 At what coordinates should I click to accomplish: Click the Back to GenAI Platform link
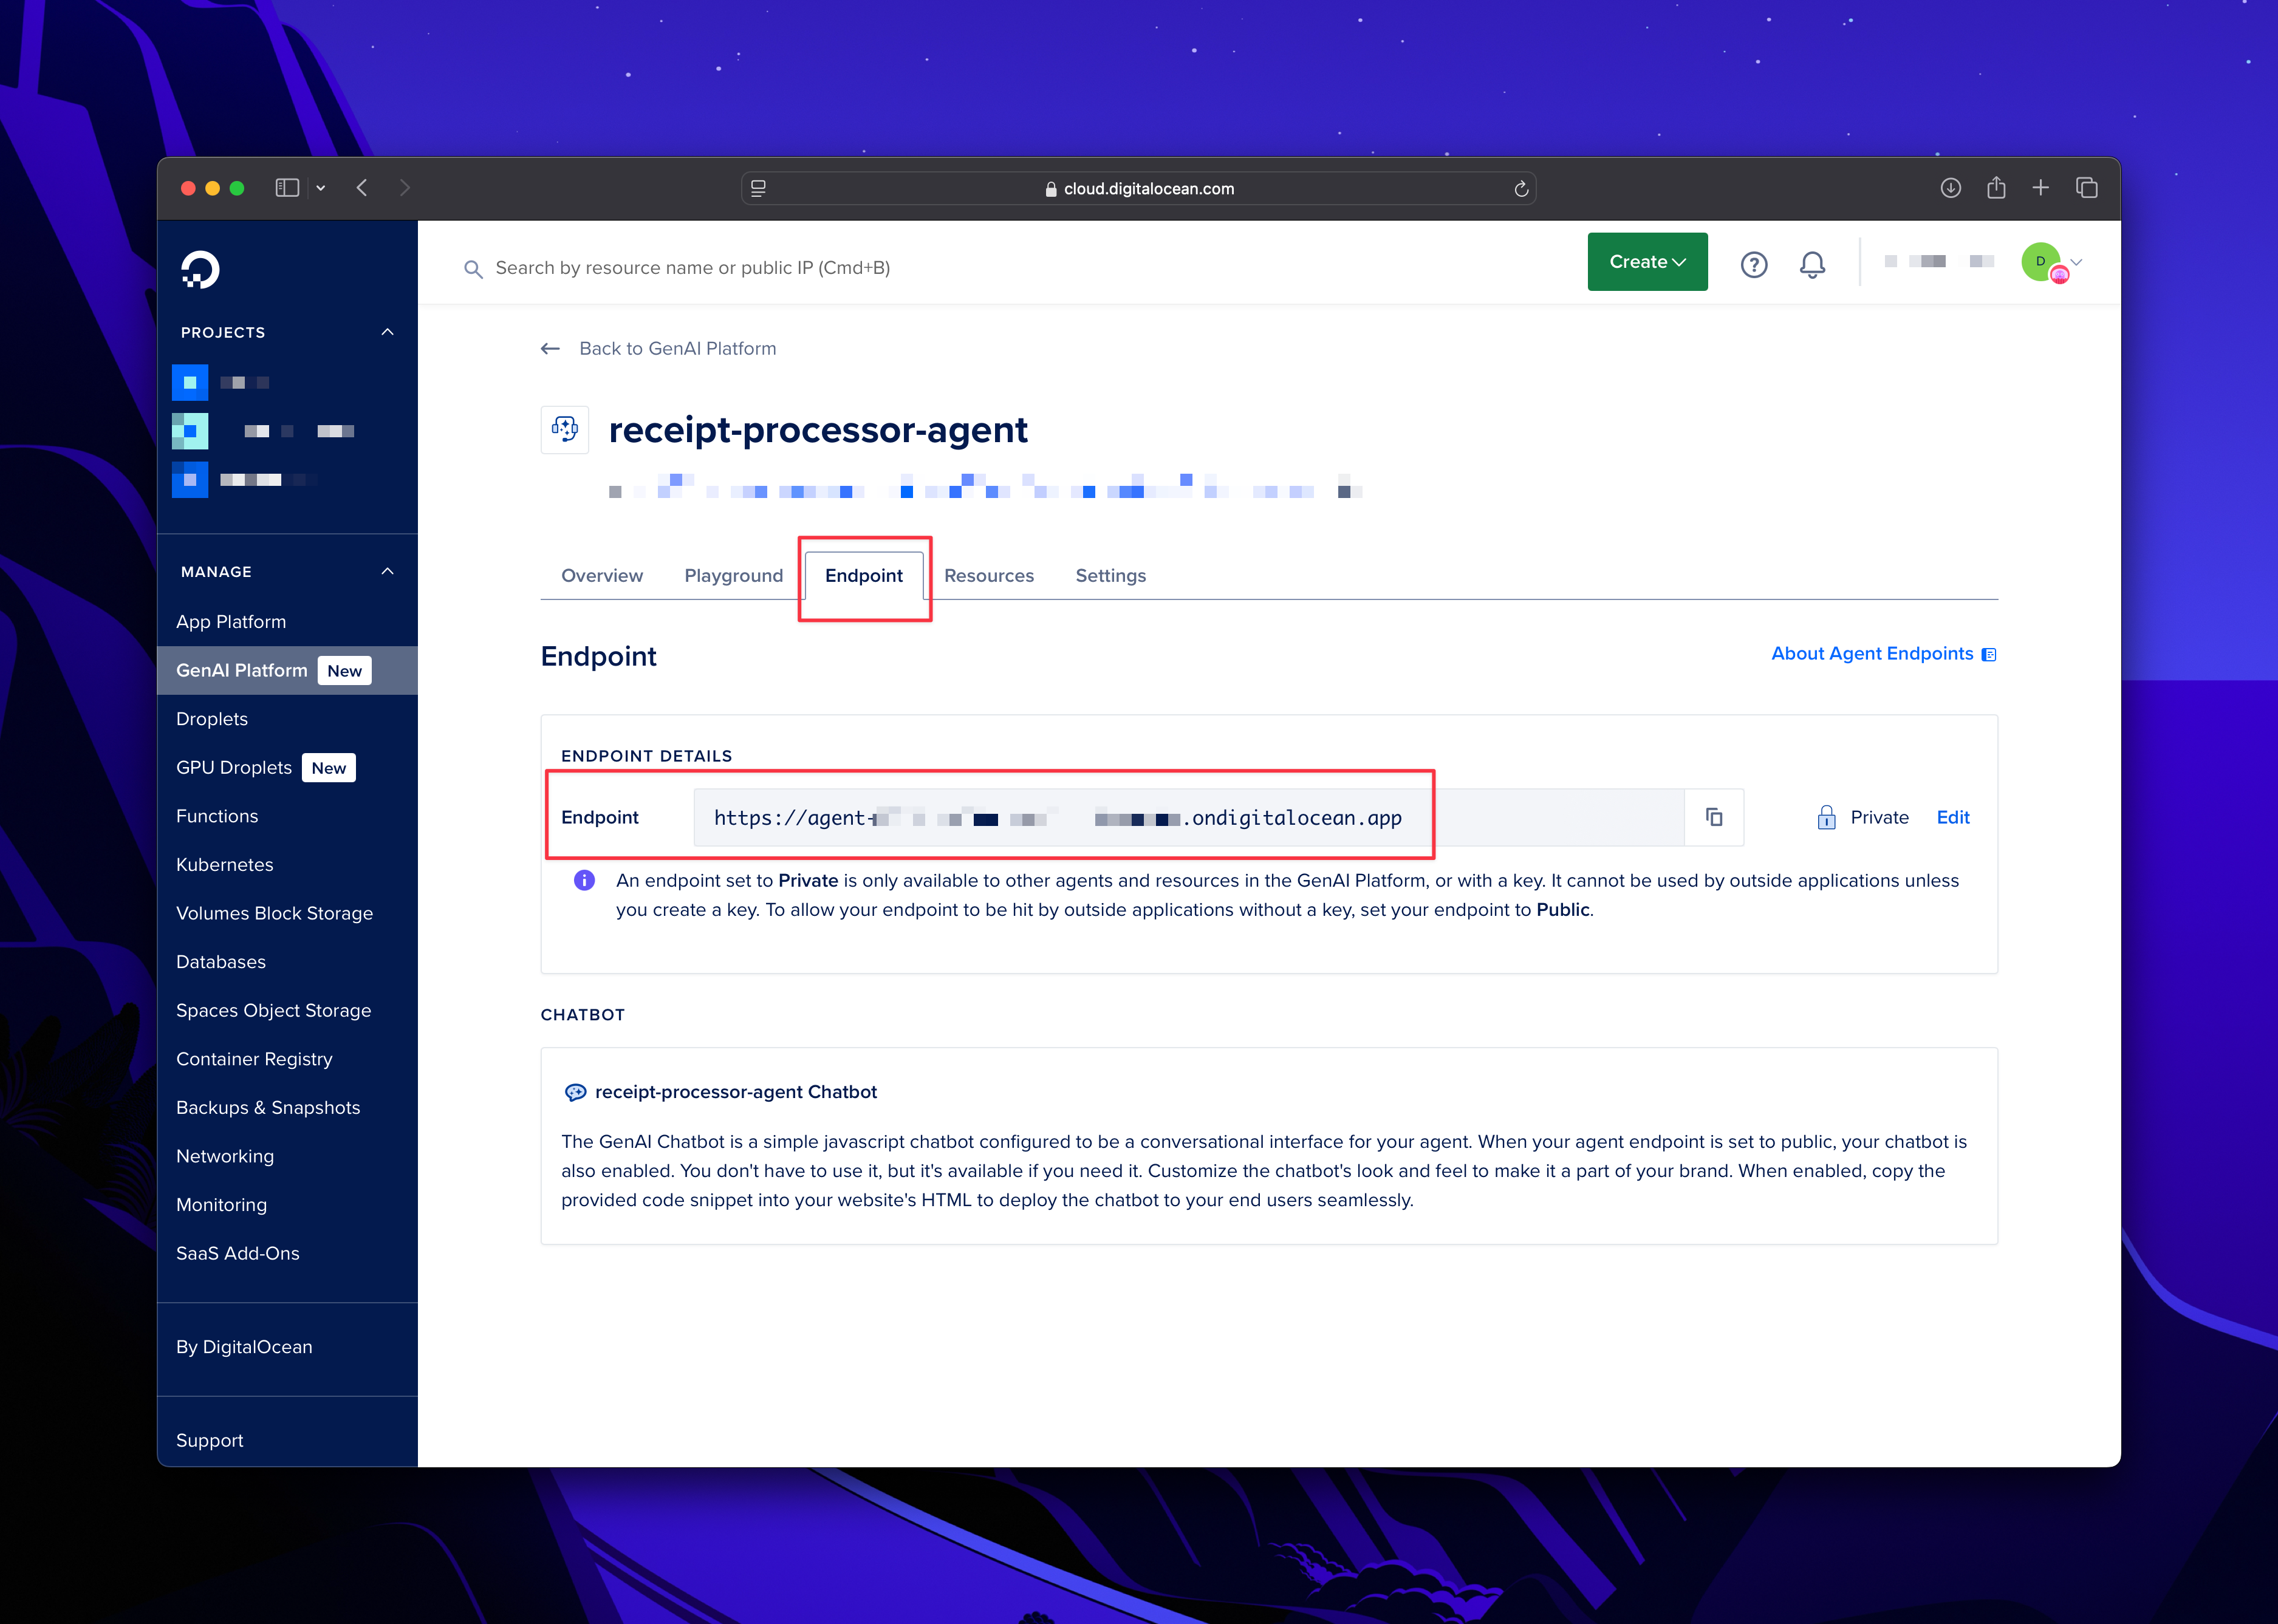pyautogui.click(x=678, y=348)
